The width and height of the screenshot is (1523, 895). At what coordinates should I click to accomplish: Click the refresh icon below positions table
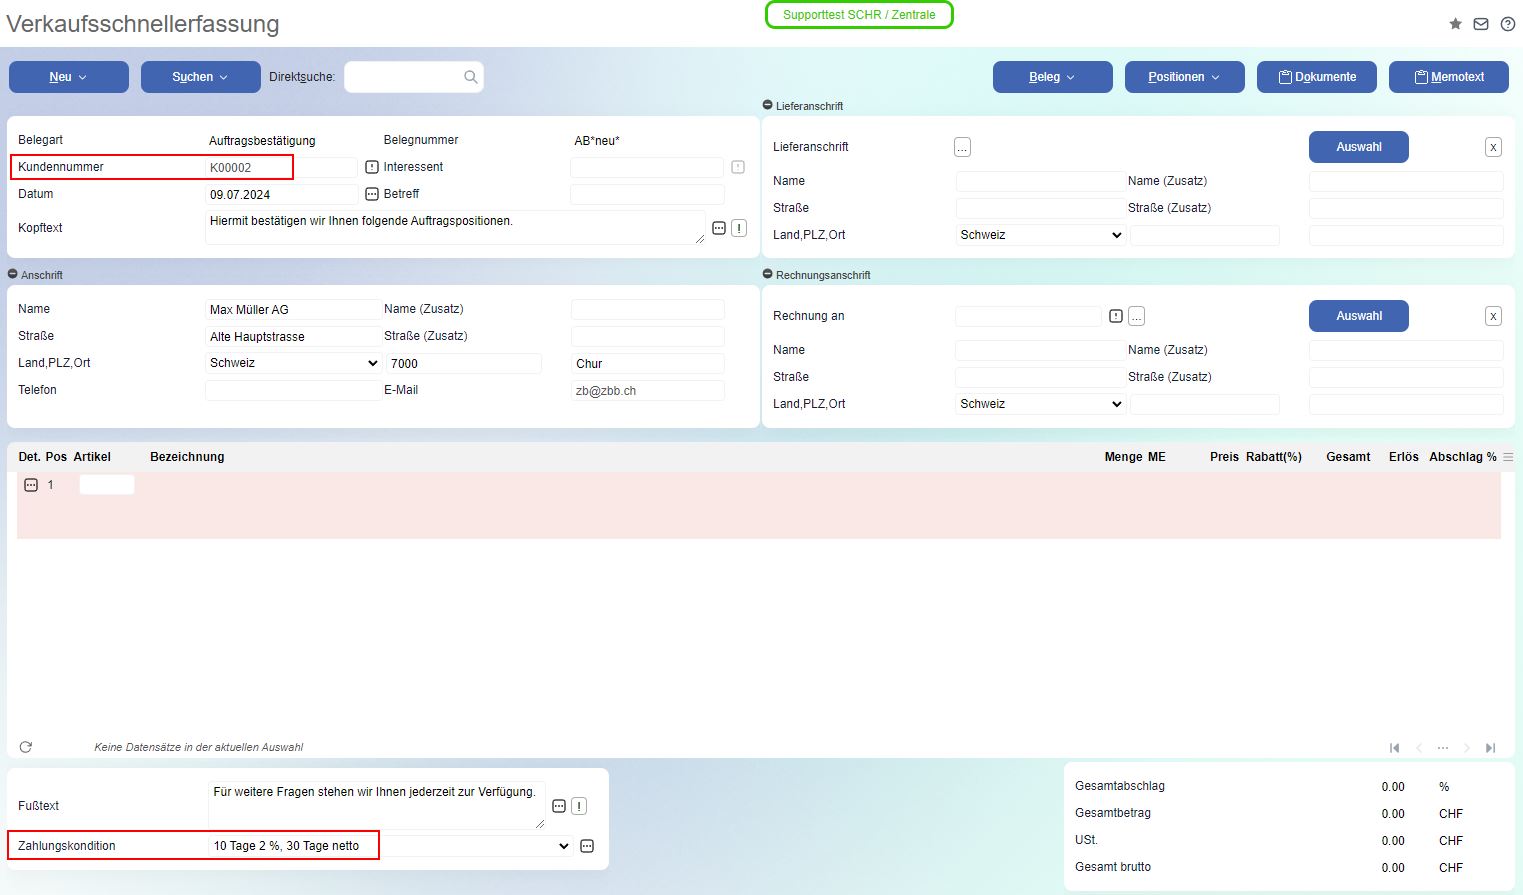coord(26,747)
